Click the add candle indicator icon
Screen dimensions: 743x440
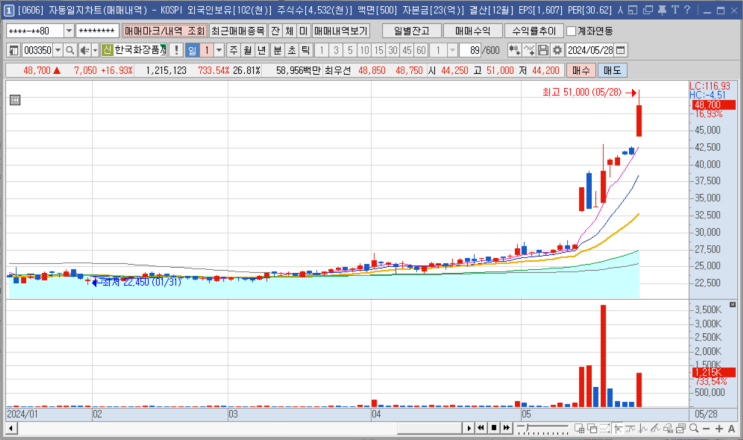click(x=514, y=50)
